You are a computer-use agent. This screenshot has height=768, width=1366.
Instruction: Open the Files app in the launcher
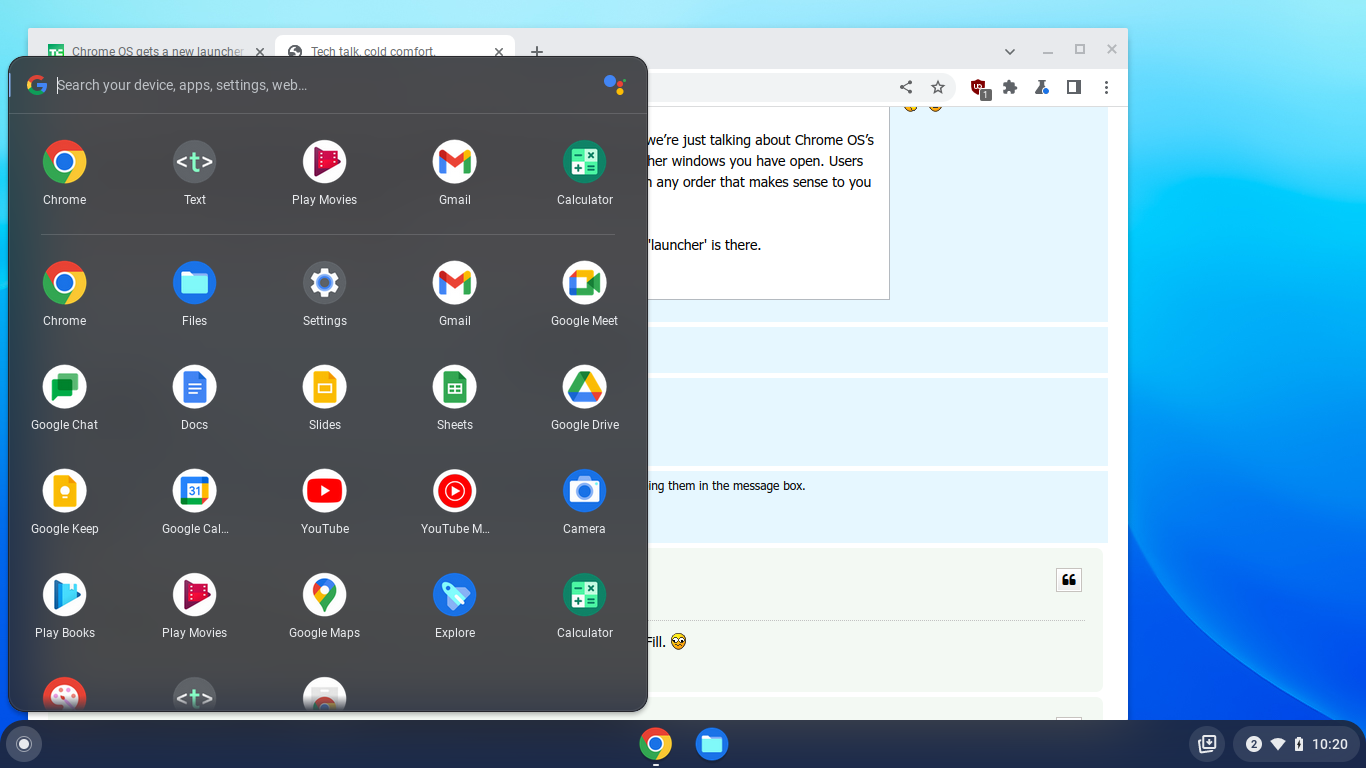194,294
